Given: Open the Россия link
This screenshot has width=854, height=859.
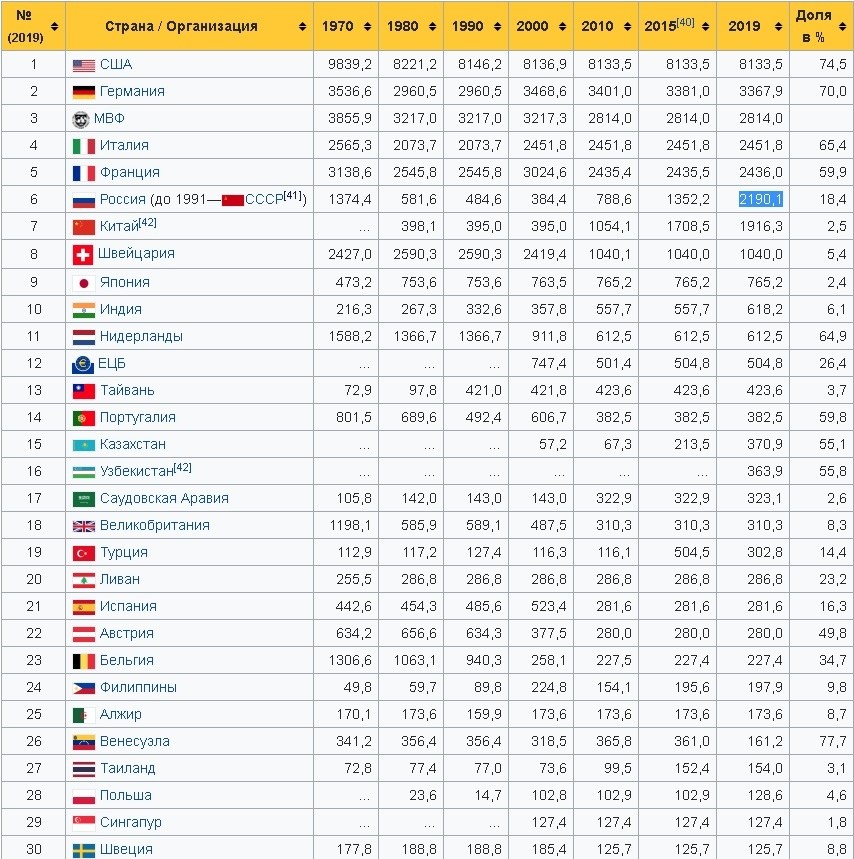Looking at the screenshot, I should 122,200.
